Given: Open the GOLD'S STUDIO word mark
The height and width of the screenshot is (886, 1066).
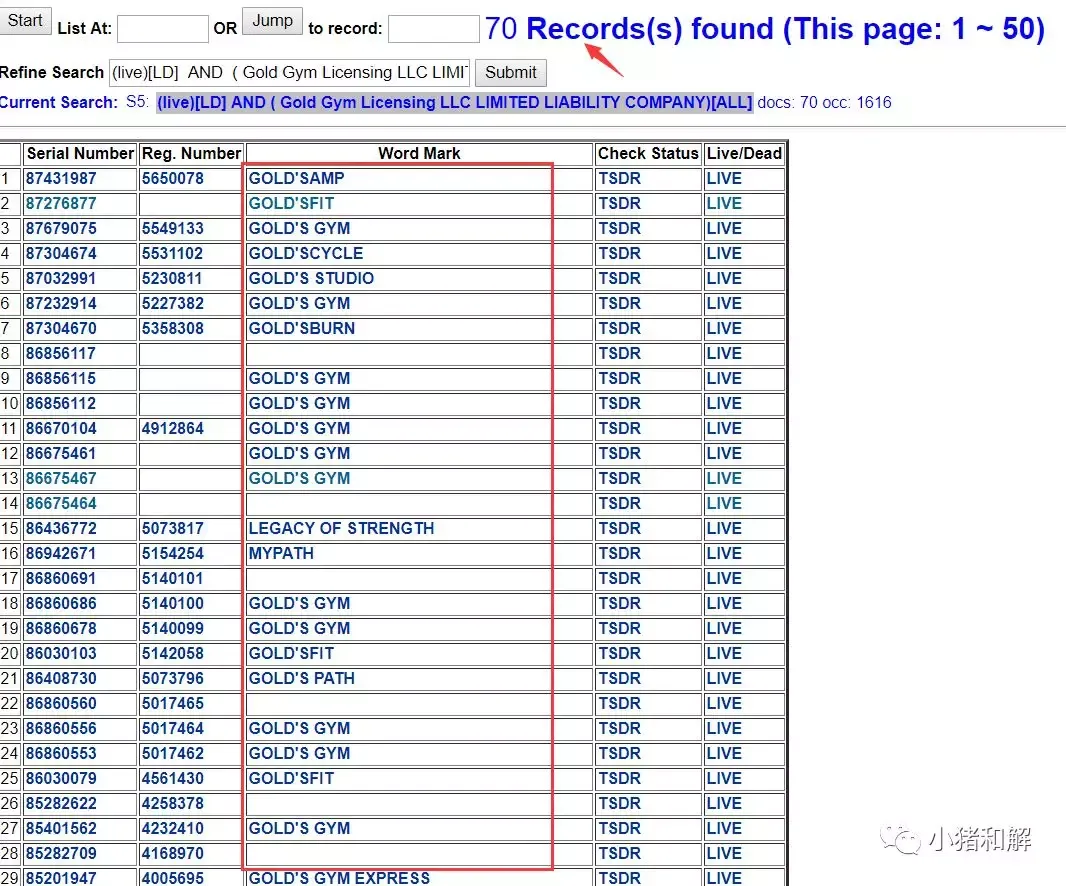Looking at the screenshot, I should pyautogui.click(x=311, y=279).
